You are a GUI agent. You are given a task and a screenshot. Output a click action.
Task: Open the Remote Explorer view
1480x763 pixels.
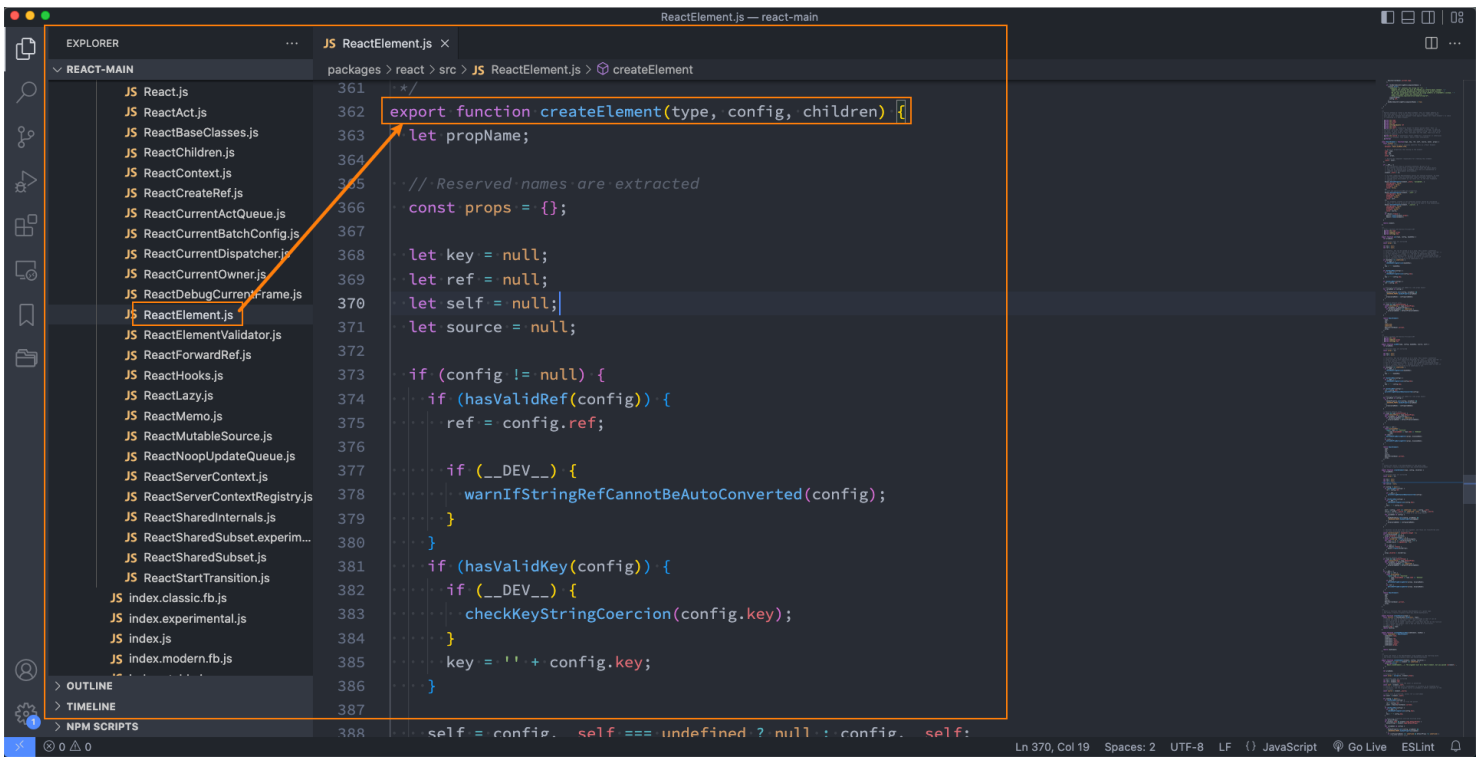click(26, 271)
